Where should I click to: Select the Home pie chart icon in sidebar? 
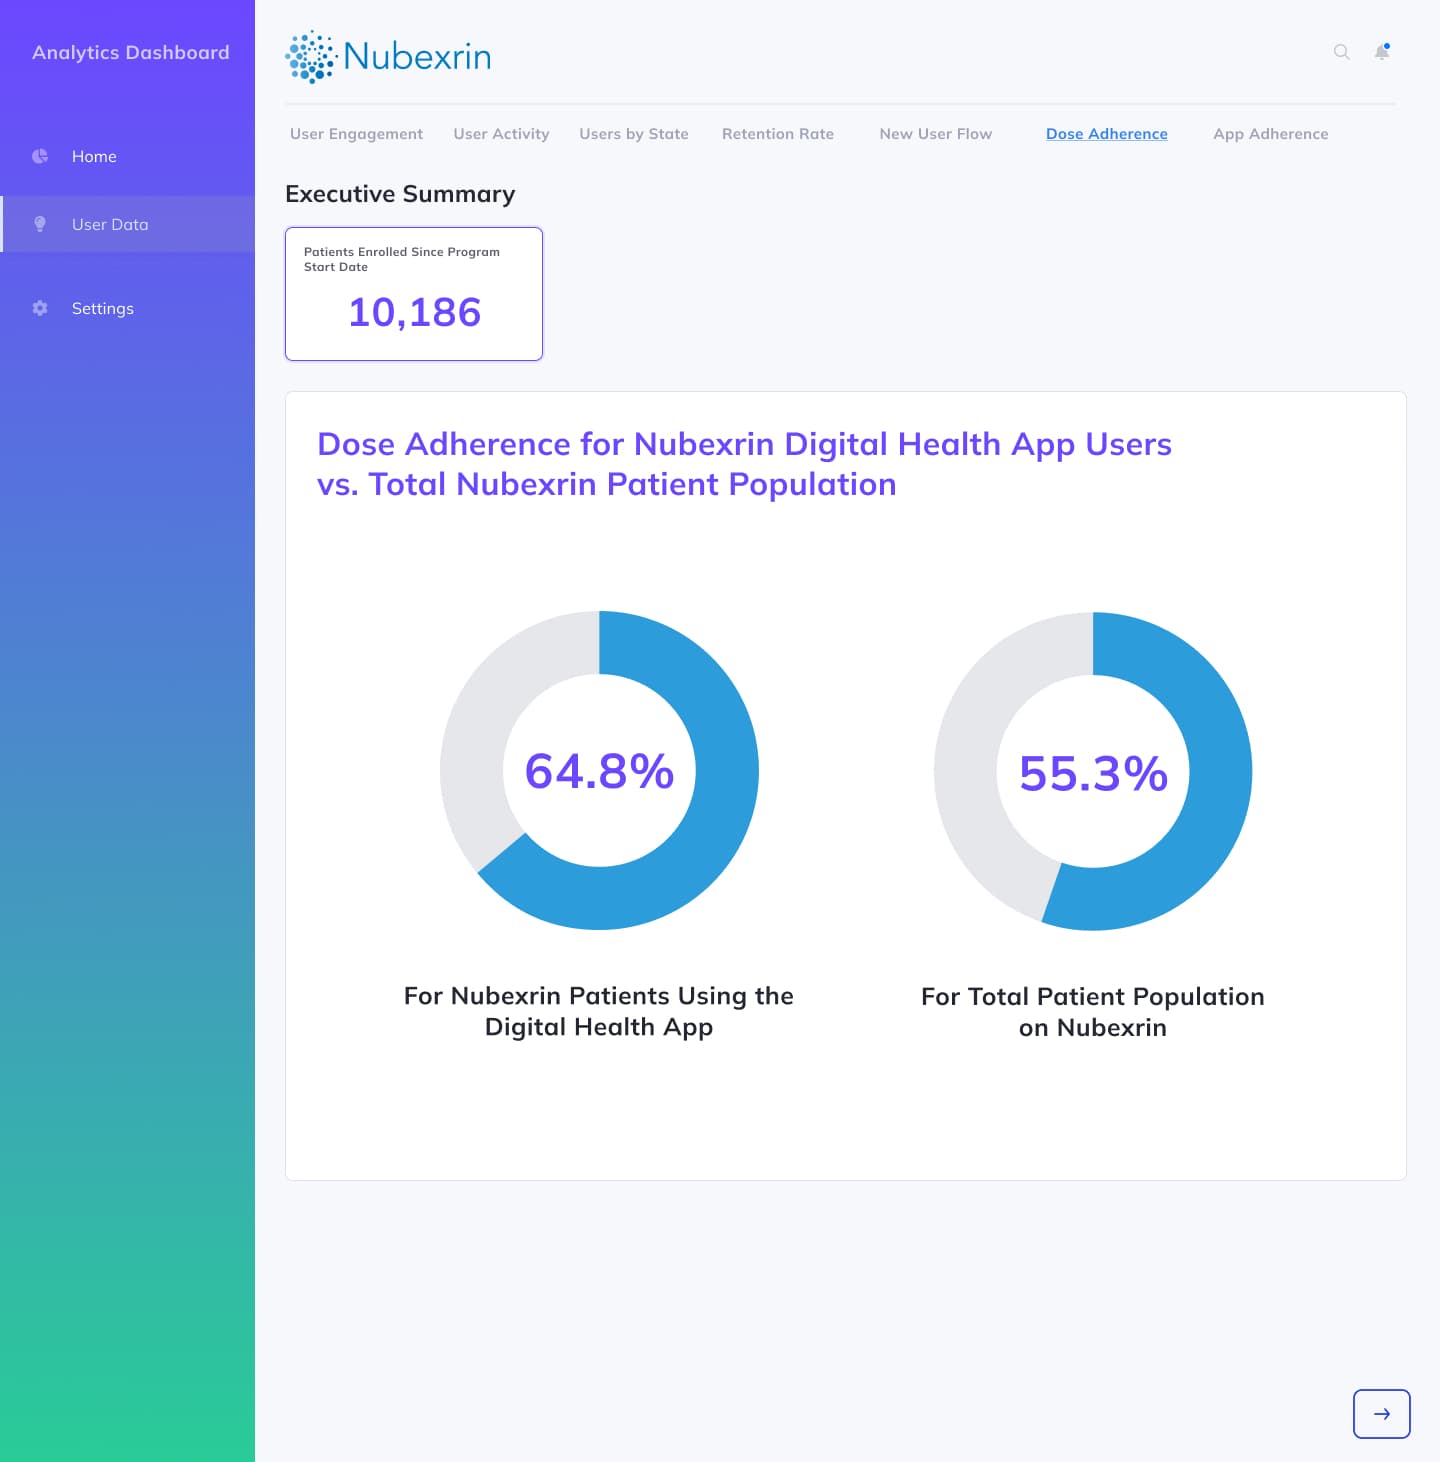[x=40, y=156]
